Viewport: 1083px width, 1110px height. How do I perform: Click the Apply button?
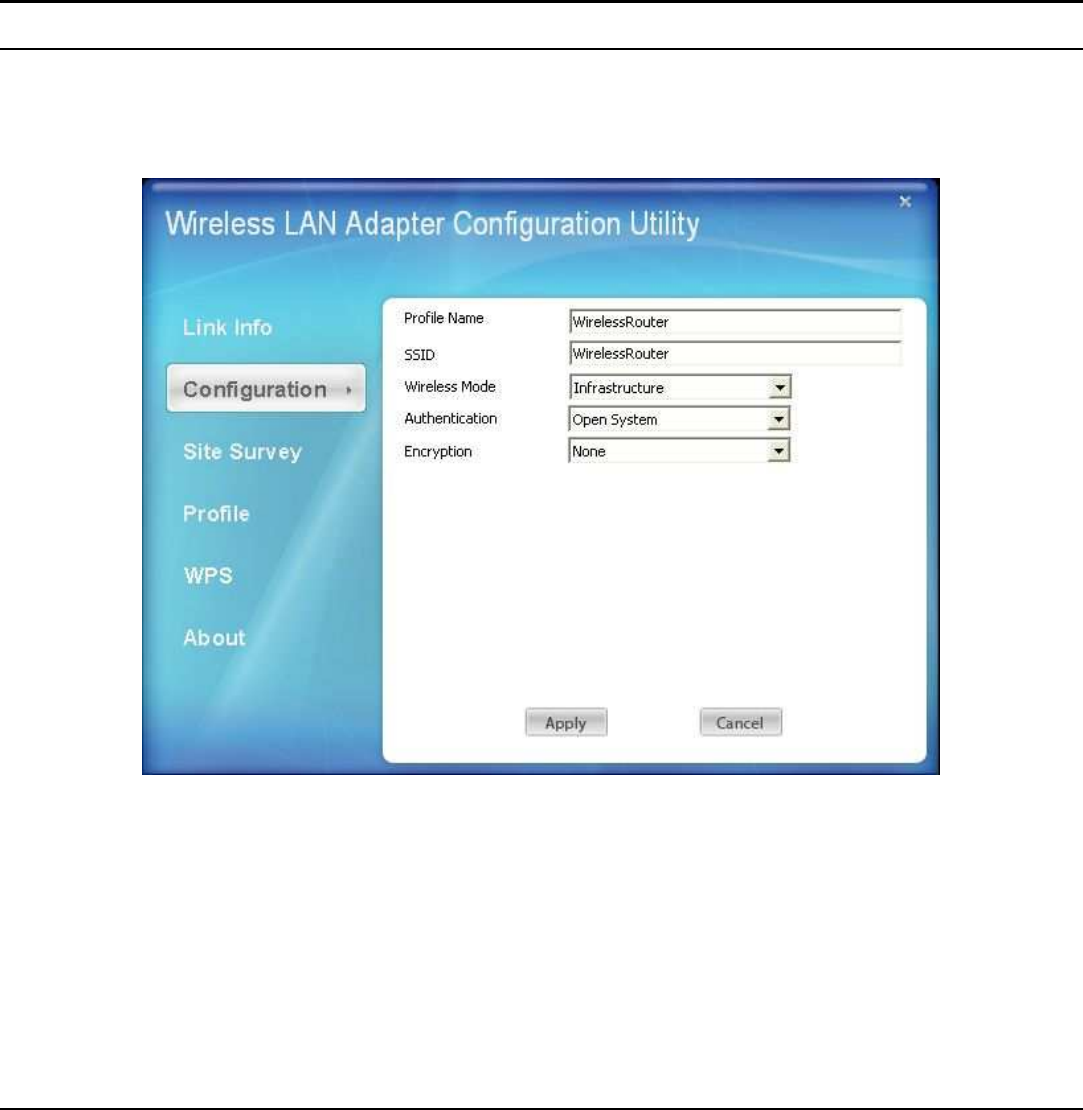point(566,723)
